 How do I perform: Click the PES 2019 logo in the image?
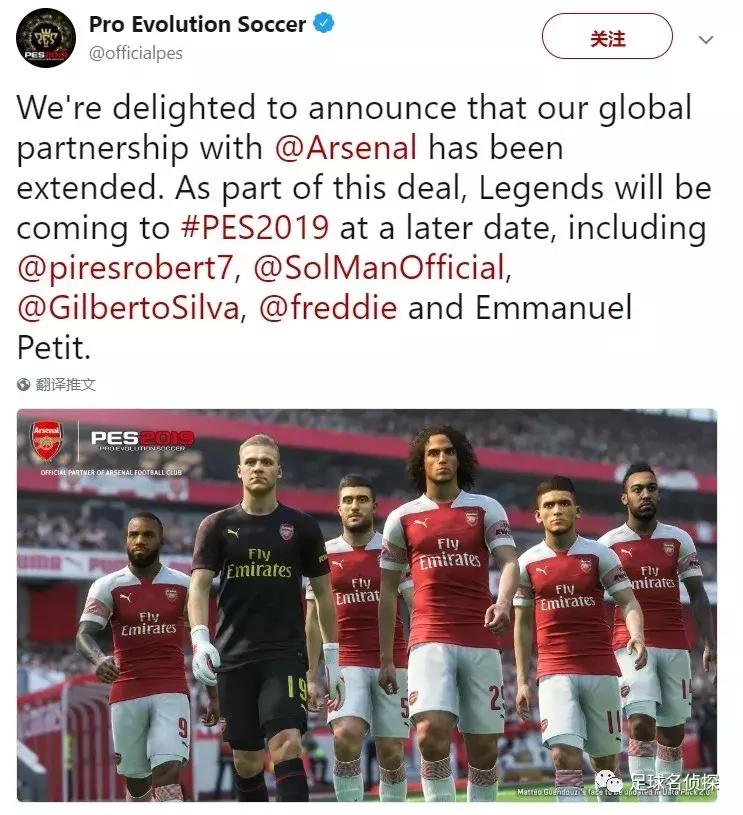click(142, 440)
